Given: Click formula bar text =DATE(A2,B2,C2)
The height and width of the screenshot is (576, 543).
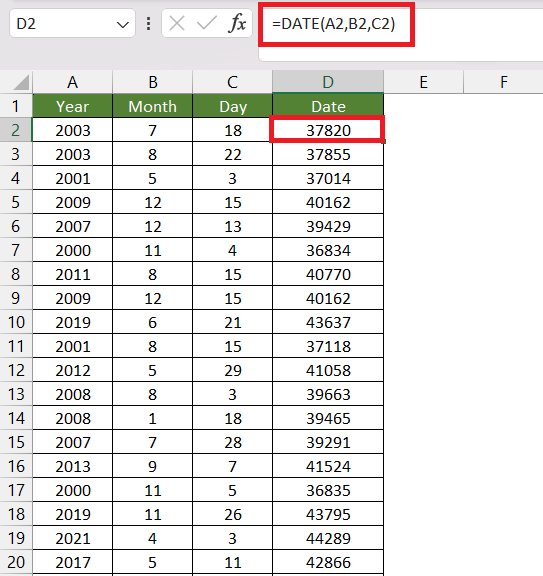Looking at the screenshot, I should 334,24.
